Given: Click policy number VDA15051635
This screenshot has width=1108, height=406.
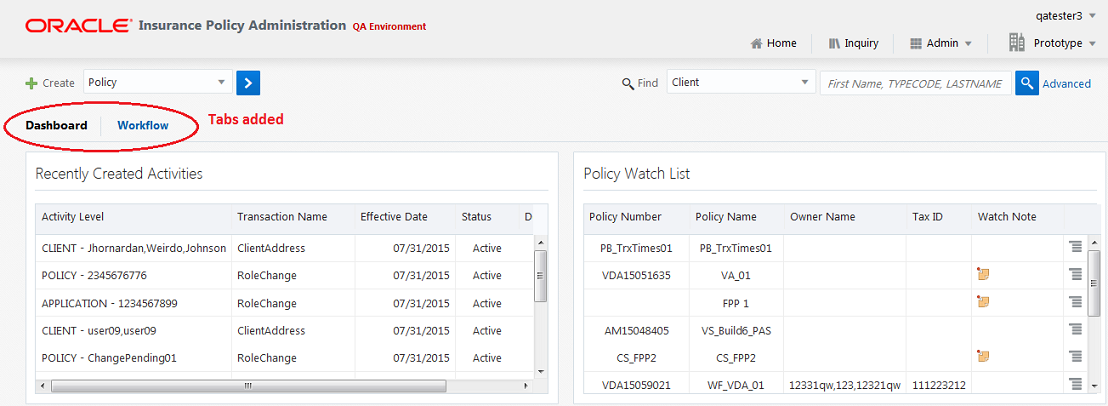Looking at the screenshot, I should (x=637, y=275).
